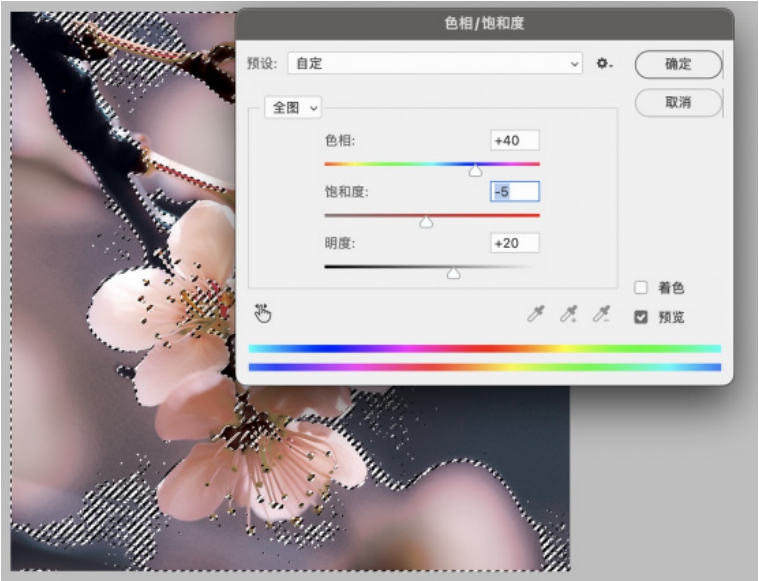
Task: Click the 饱和度 saturation slider handle
Action: pos(426,222)
